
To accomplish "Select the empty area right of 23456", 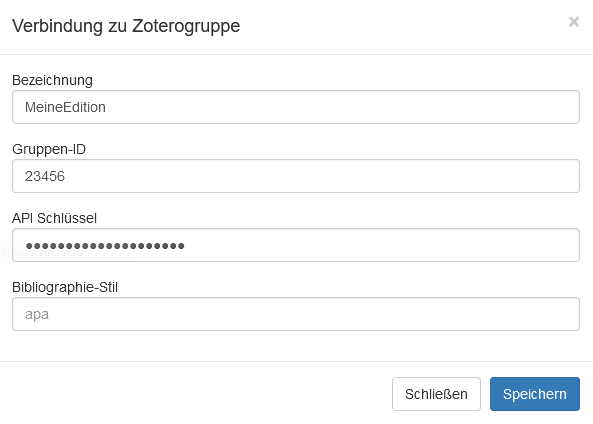I will pos(321,176).
